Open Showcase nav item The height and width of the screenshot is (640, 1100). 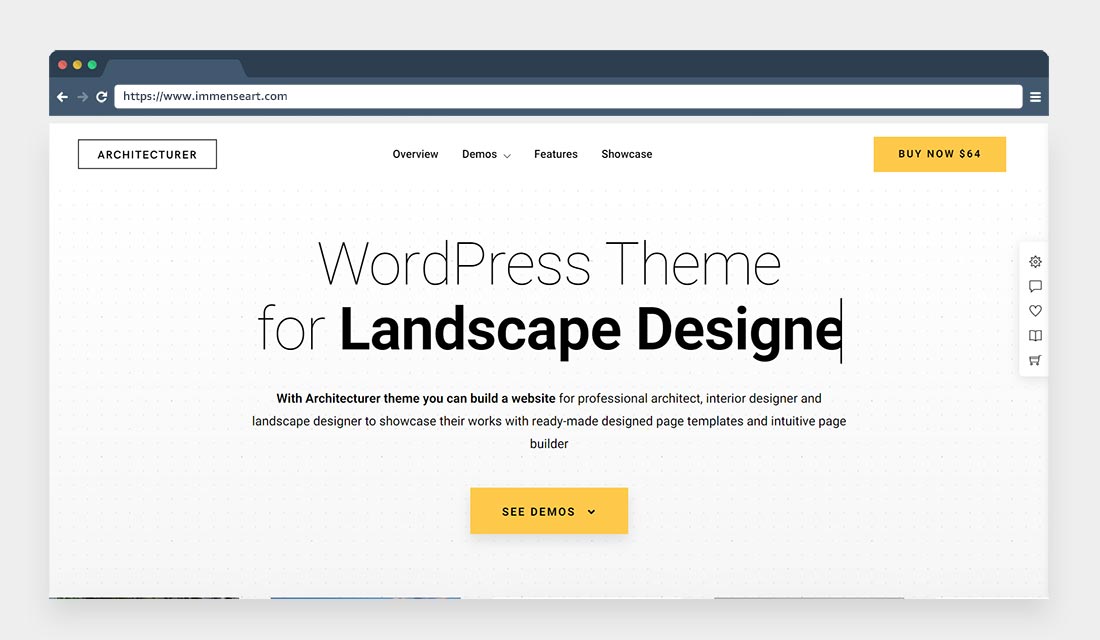626,154
